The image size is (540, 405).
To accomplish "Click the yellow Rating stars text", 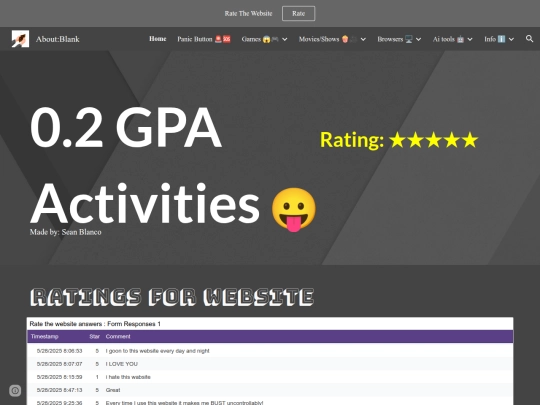I will pos(399,140).
